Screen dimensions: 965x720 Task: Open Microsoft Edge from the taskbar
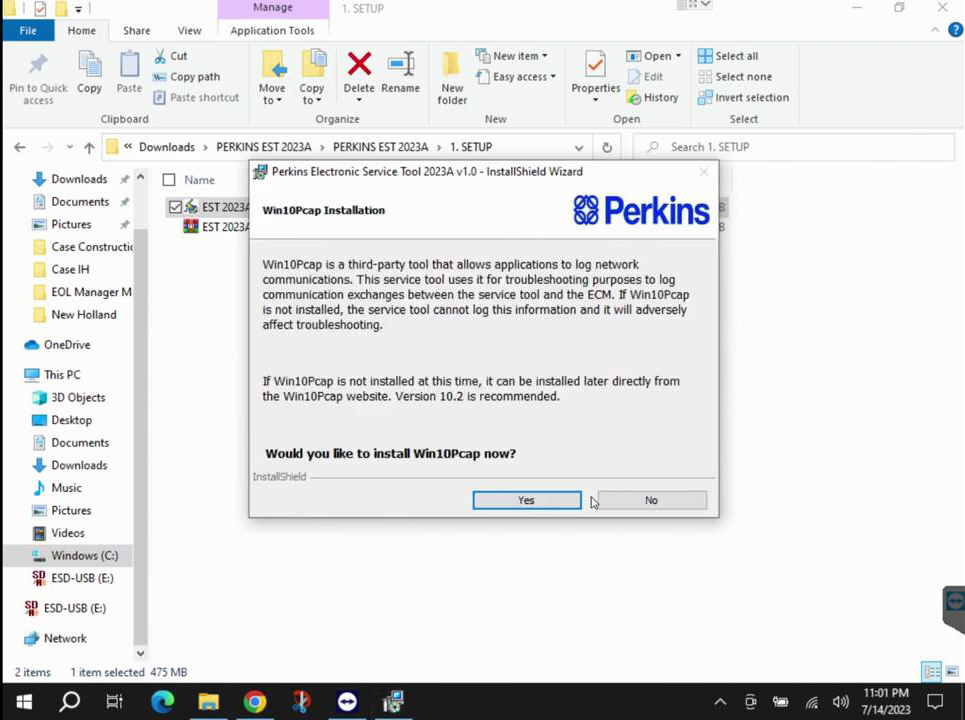162,702
